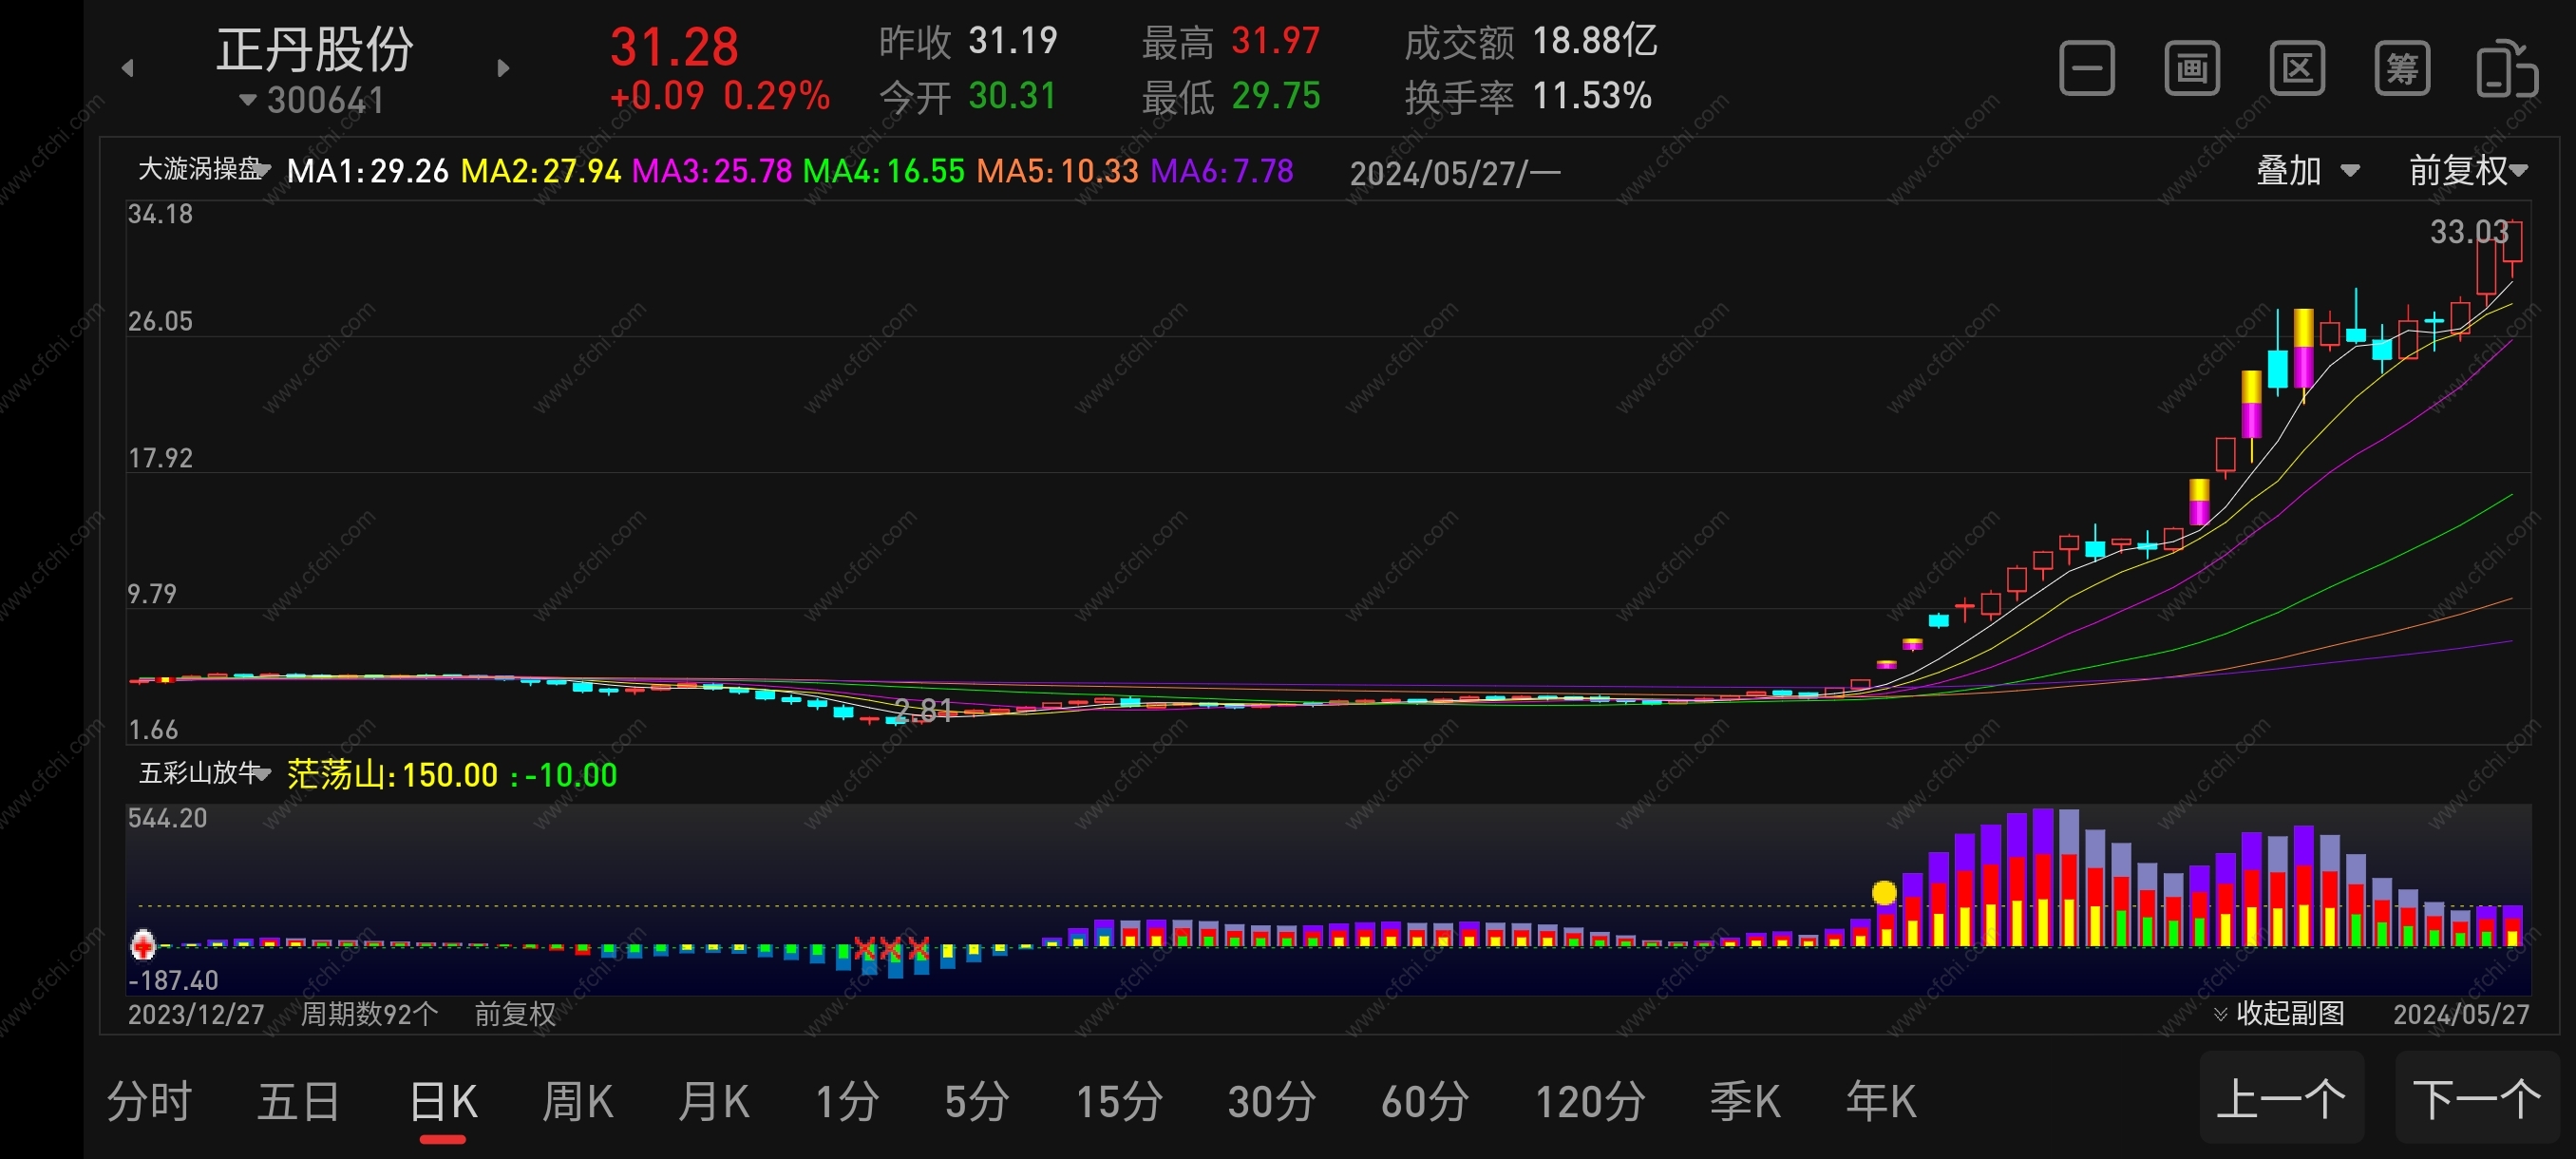Click the minus line icon in top toolbar
This screenshot has width=2576, height=1159.
(x=2086, y=69)
